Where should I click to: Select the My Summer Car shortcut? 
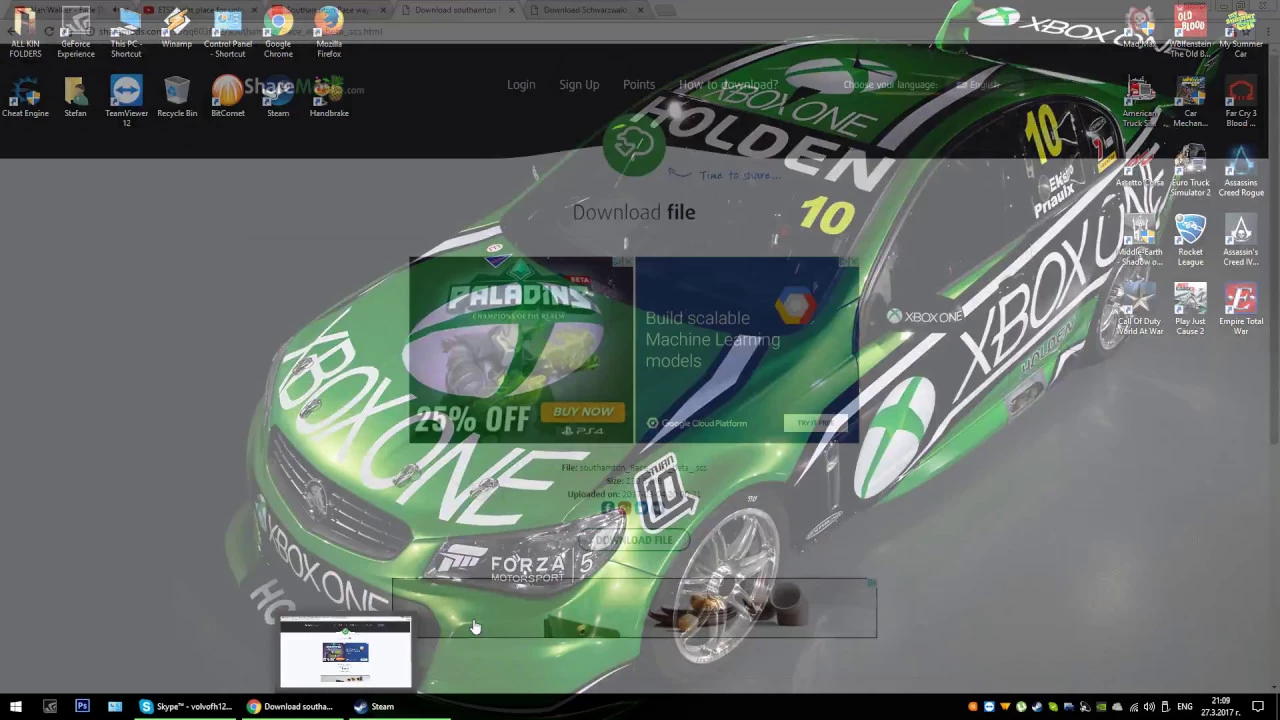point(1241,32)
